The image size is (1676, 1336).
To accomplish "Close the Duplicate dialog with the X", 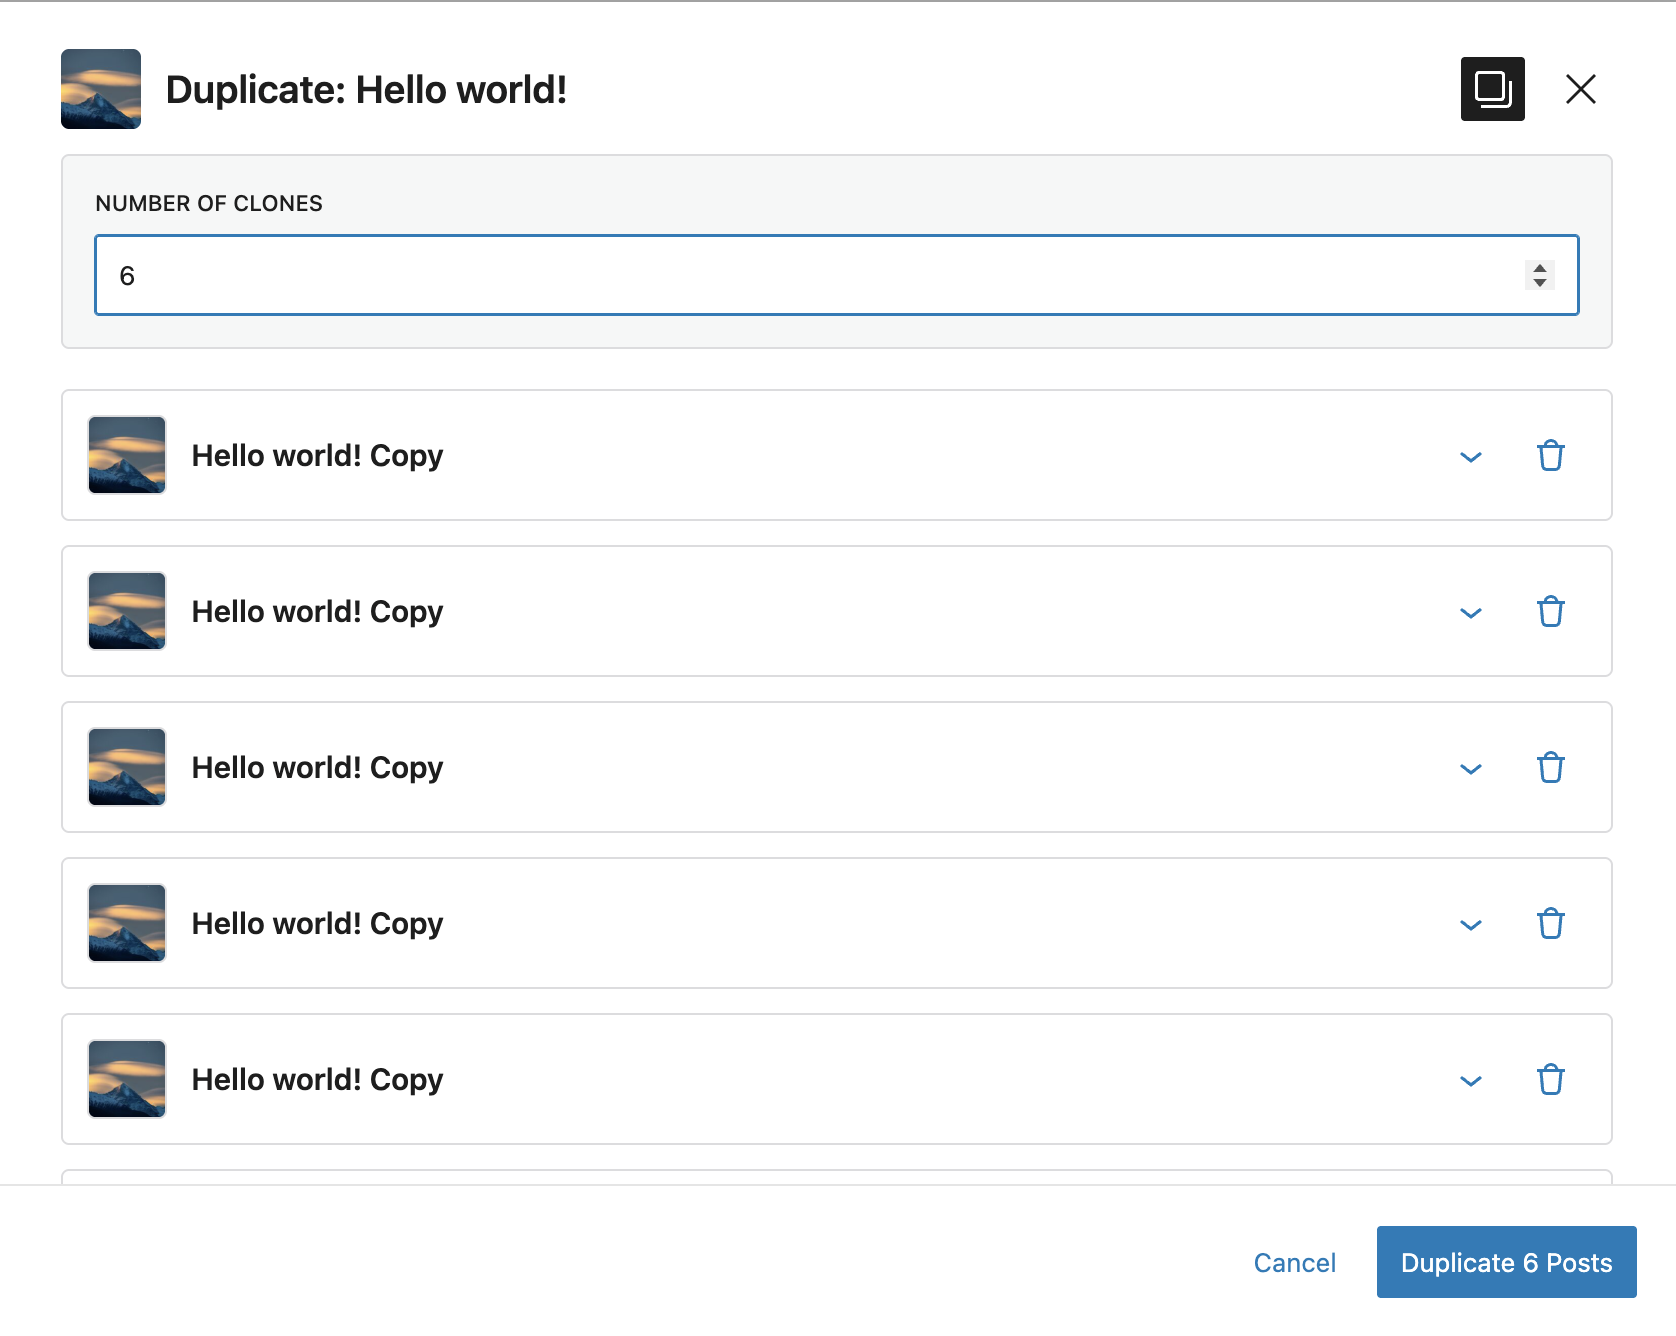I will click(1581, 89).
